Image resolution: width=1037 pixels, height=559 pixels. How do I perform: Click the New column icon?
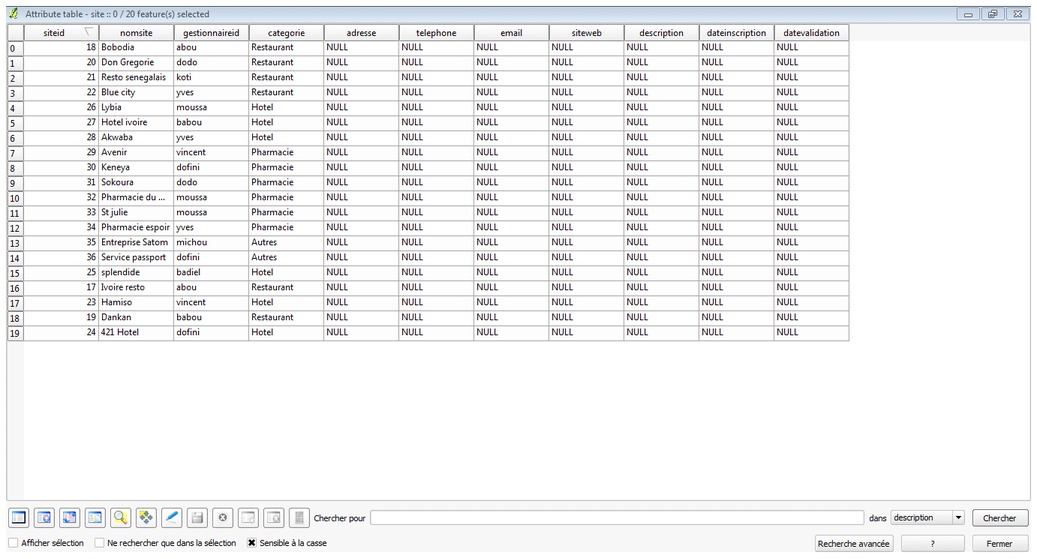(x=248, y=518)
